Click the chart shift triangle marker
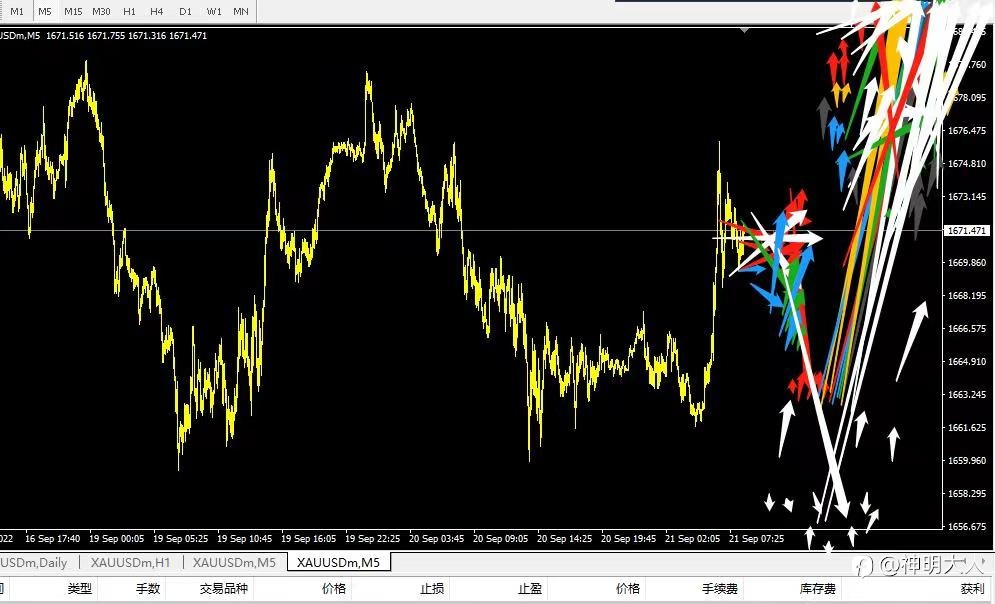Viewport: 995px width, 604px height. point(744,30)
